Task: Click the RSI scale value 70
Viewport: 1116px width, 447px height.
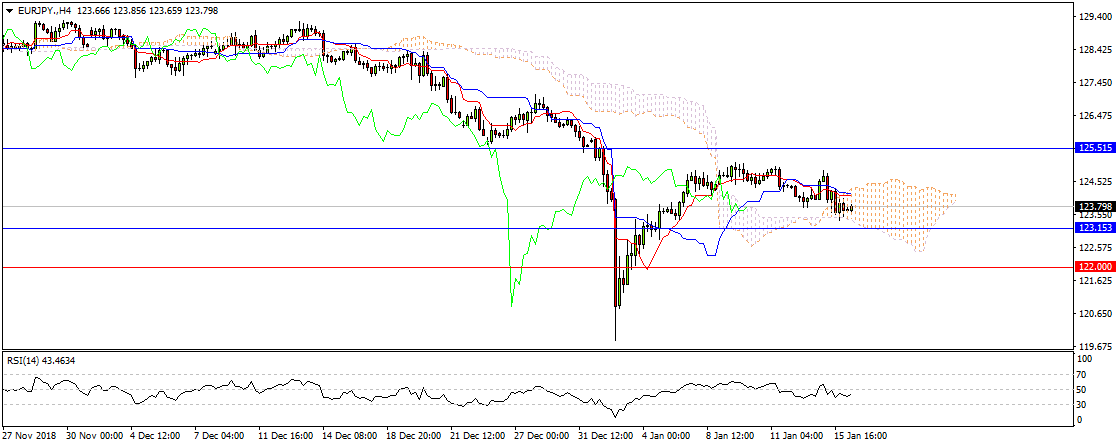Action: (x=1083, y=374)
